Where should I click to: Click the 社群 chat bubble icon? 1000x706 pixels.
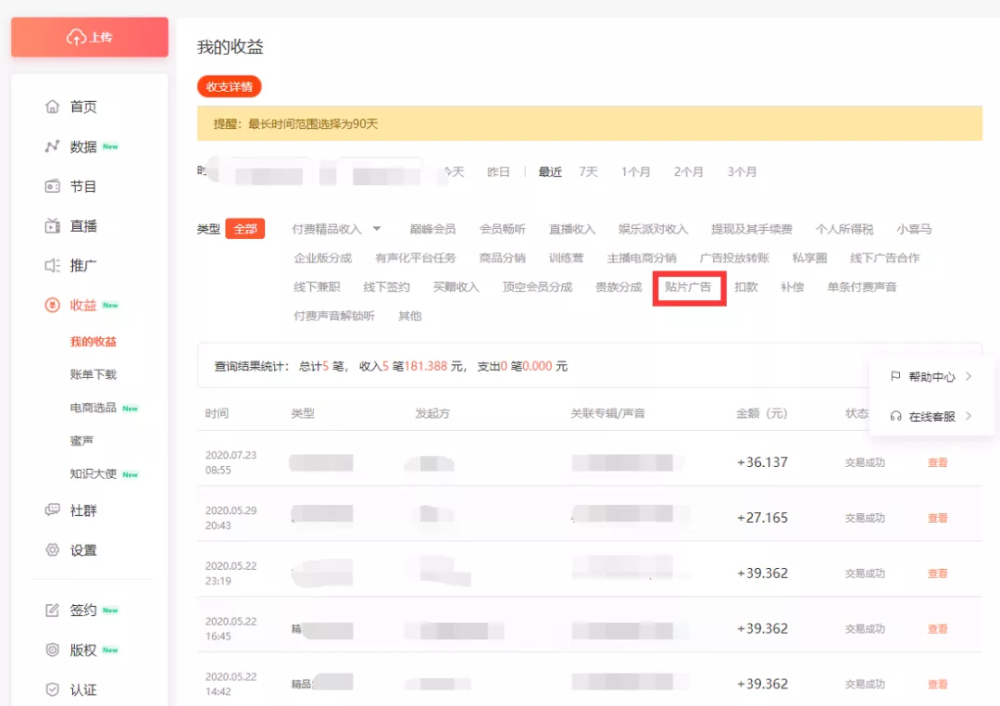[x=52, y=510]
